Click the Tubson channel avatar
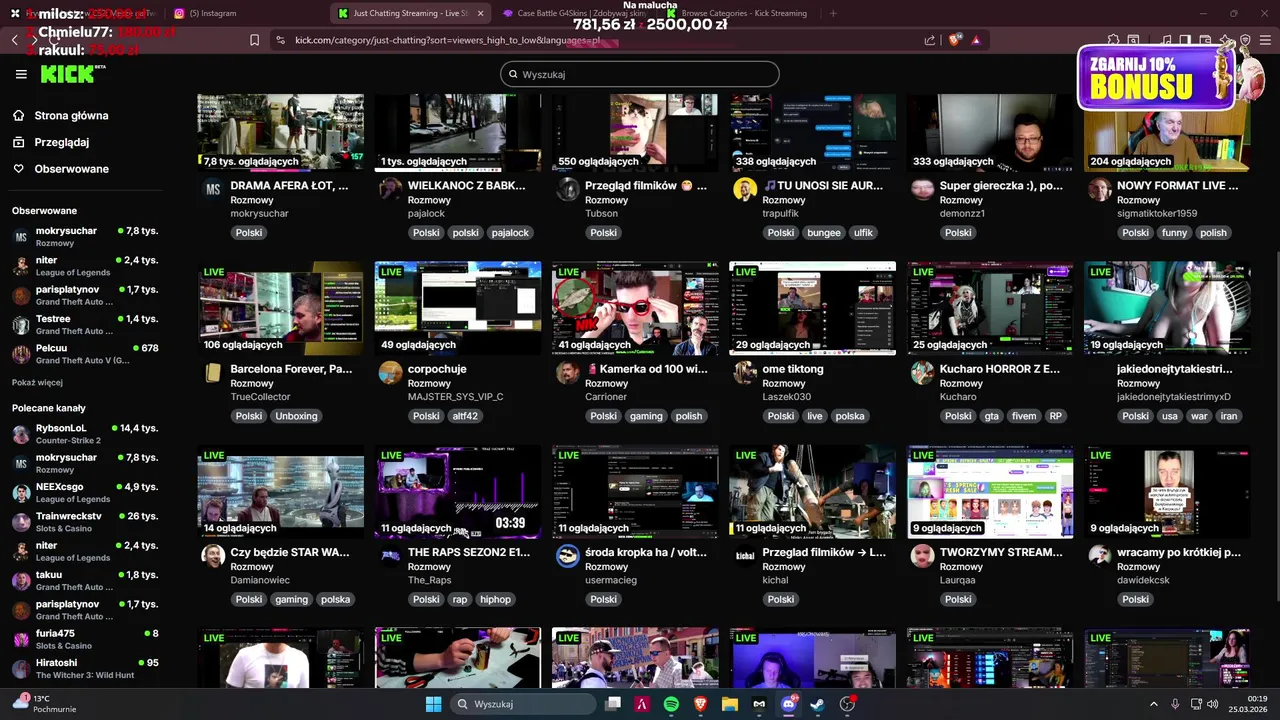This screenshot has height=720, width=1280. (x=568, y=189)
